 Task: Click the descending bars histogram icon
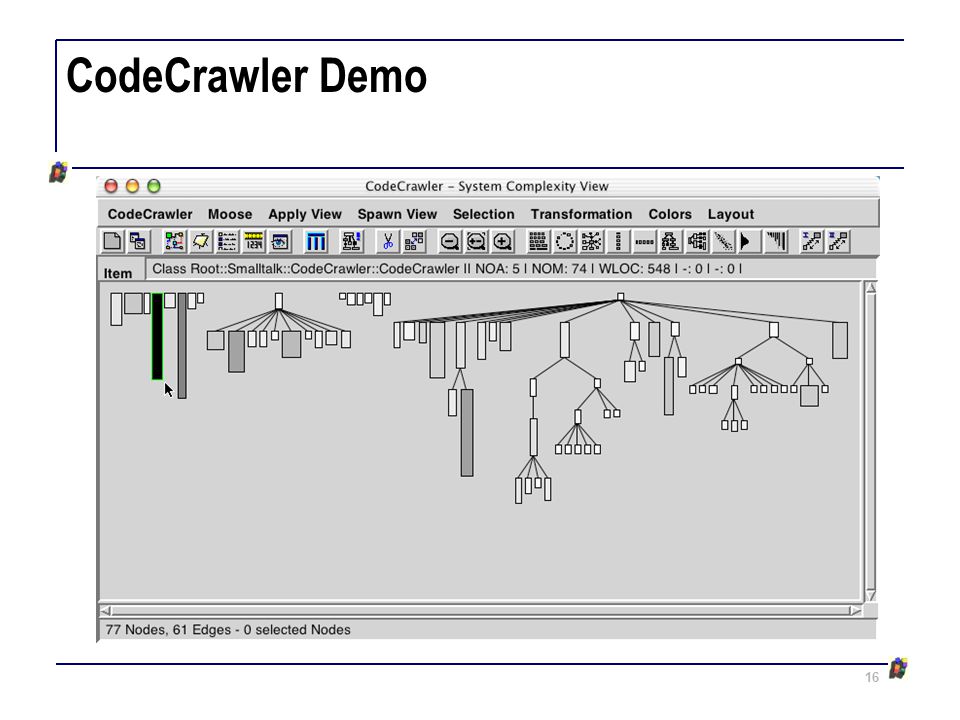pos(776,241)
